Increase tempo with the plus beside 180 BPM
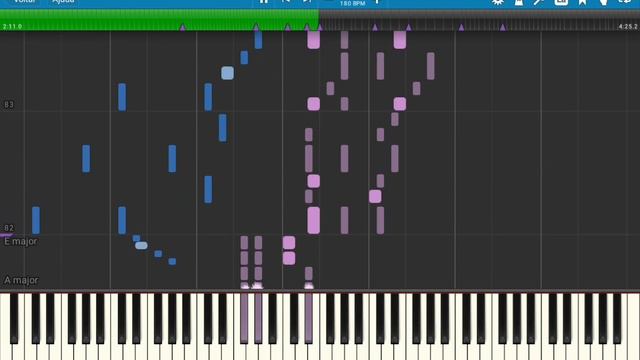Viewport: 640px width, 360px height. pyautogui.click(x=377, y=2)
